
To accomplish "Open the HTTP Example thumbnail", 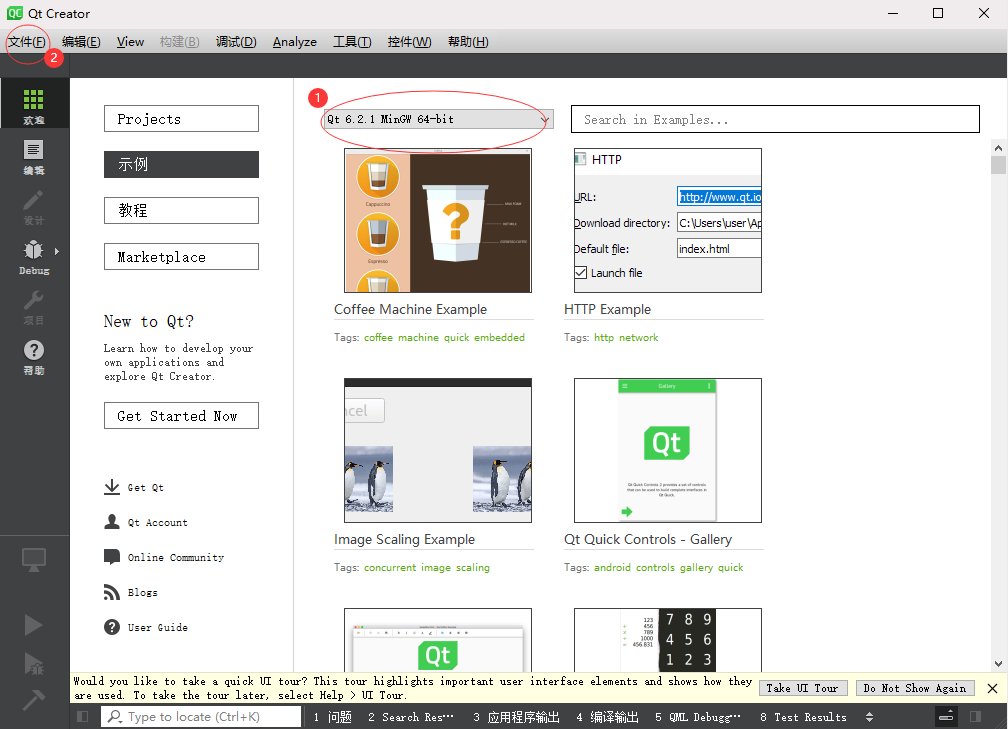I will click(x=668, y=220).
